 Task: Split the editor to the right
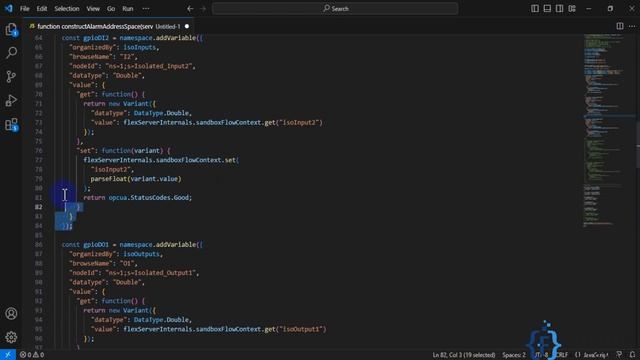point(620,26)
